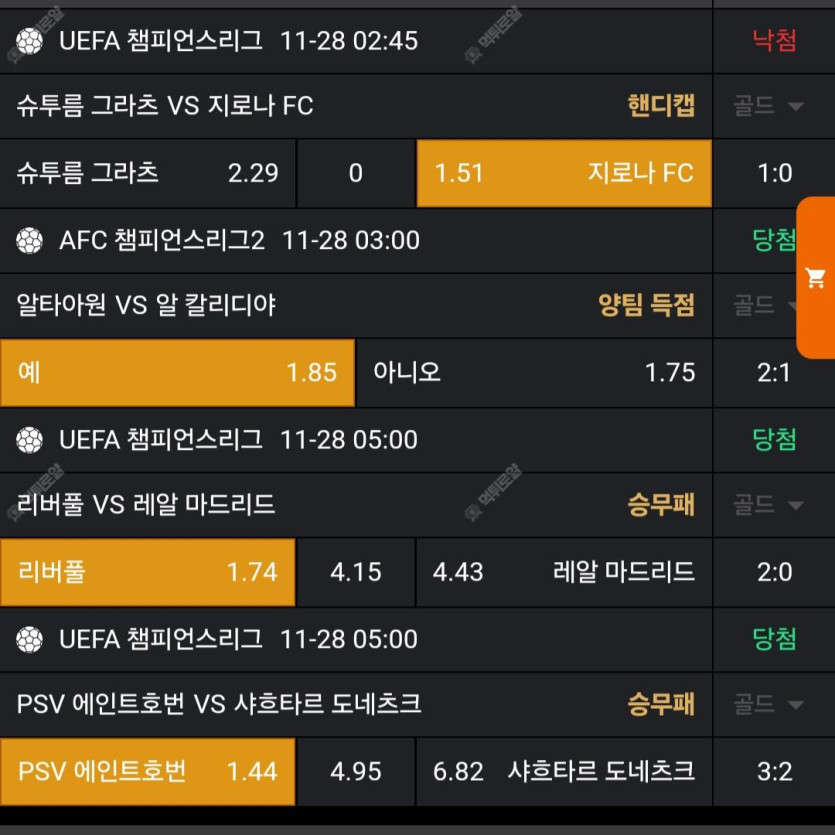Click soccer ball icon above 리버풀 match
The width and height of the screenshot is (835, 835).
click(x=29, y=440)
